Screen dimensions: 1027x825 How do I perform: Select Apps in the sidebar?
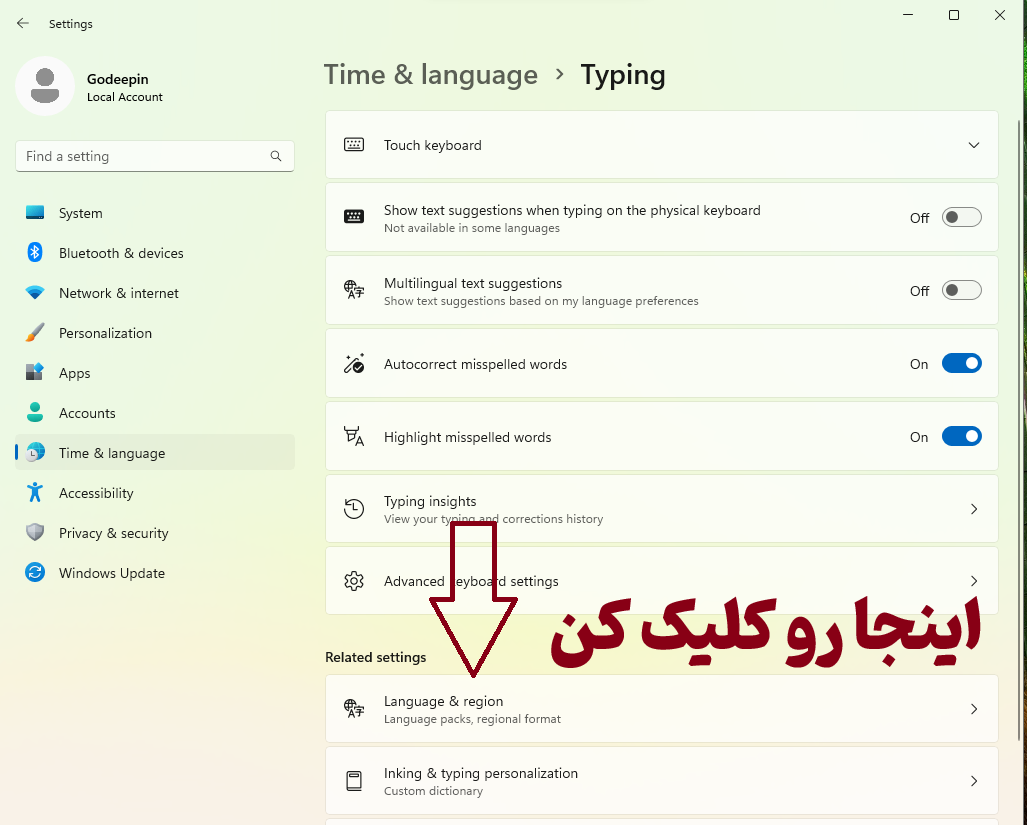pos(155,373)
